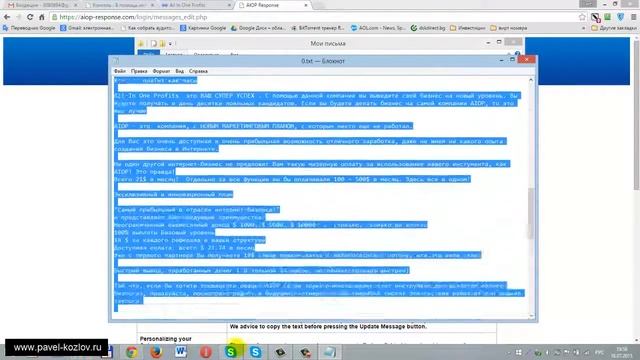Open Файл ribbon tab in Мои письма window
Image resolution: width=640 pixels, height=360 pixels.
click(148, 53)
